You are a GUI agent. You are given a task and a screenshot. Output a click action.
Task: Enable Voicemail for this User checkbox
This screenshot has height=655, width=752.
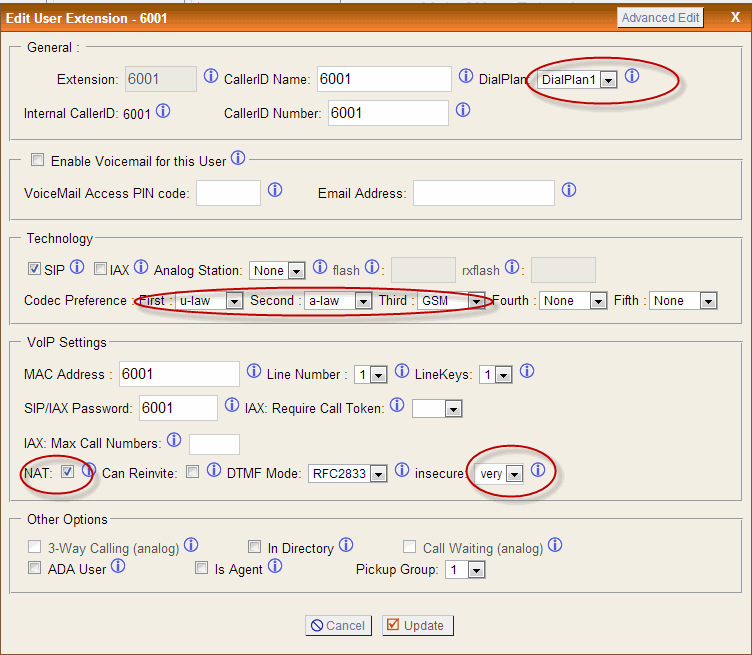(x=37, y=160)
